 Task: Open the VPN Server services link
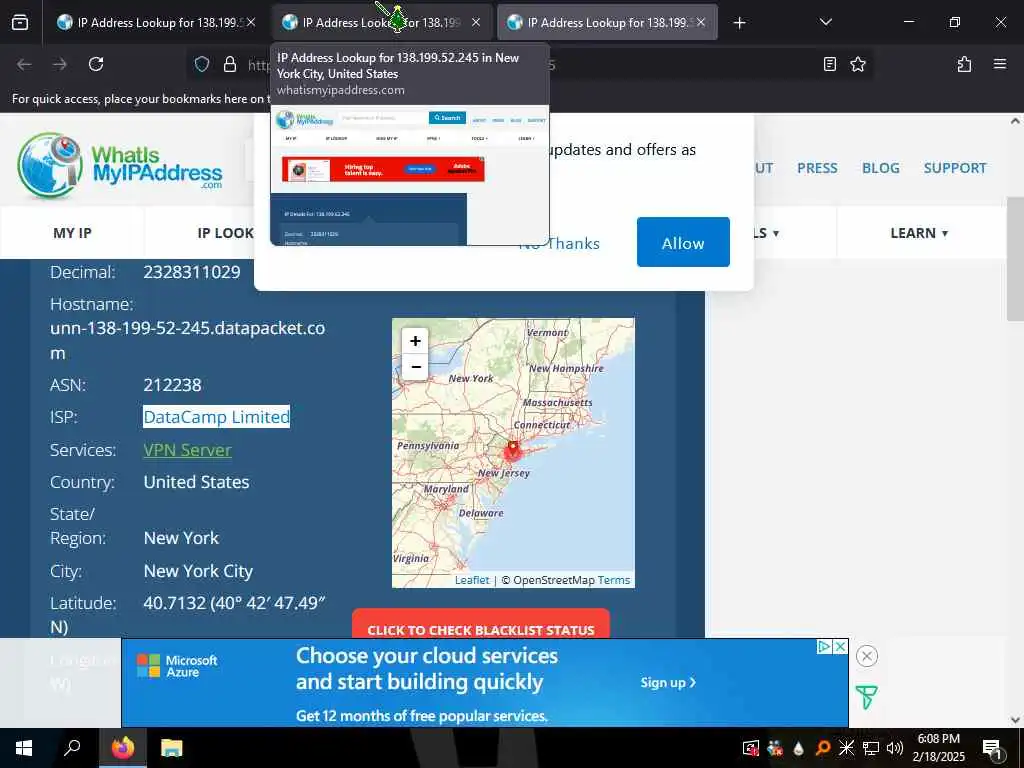pos(187,450)
